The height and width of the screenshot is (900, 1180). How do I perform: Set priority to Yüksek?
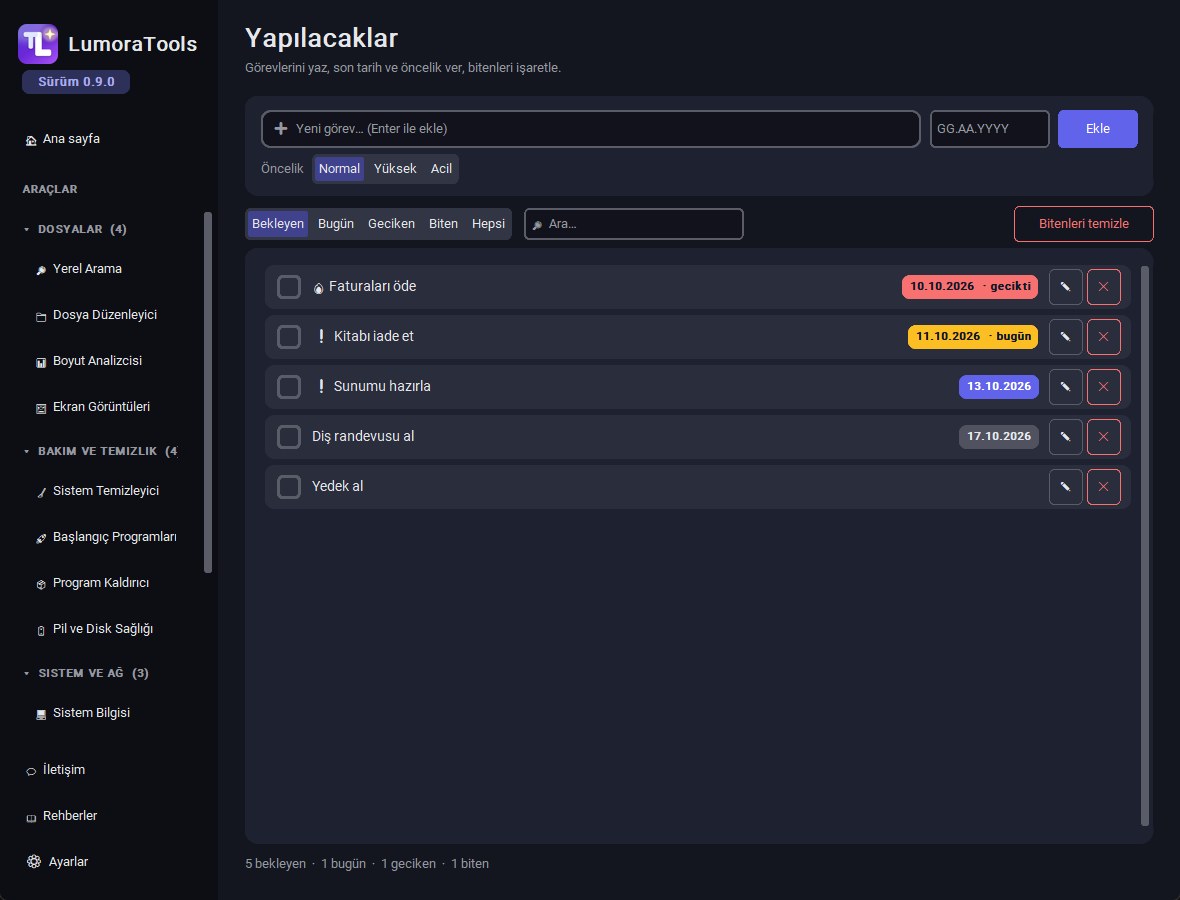pyautogui.click(x=395, y=169)
